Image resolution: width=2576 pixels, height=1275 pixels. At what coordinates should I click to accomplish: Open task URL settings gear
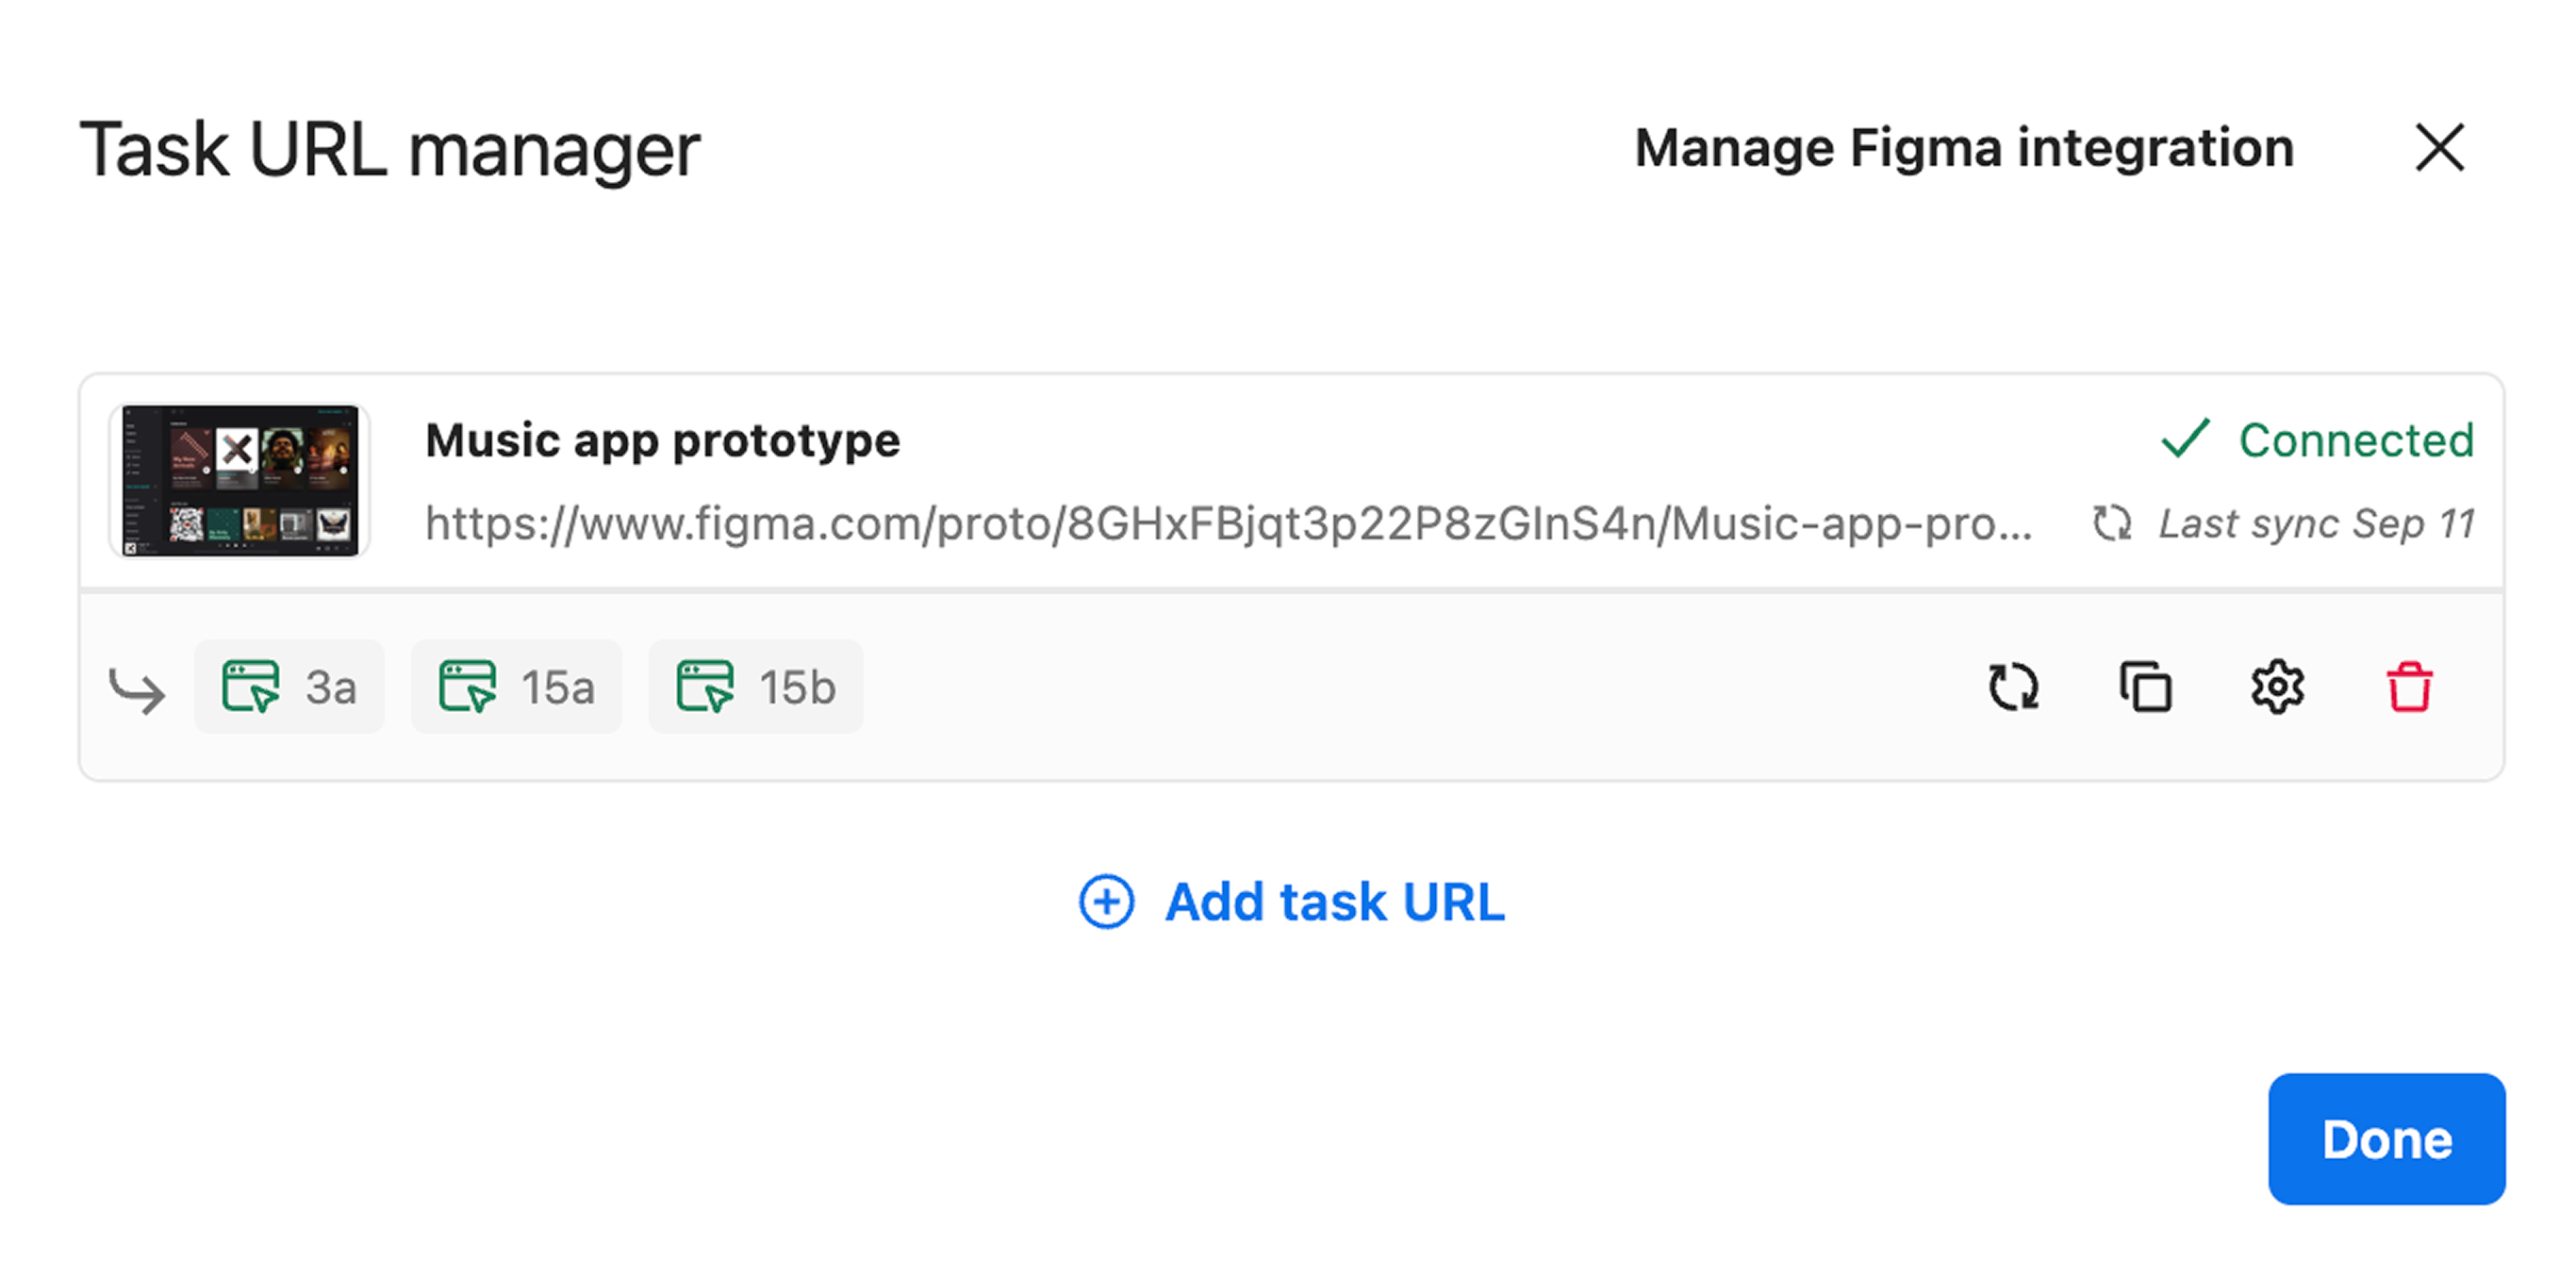[2277, 687]
